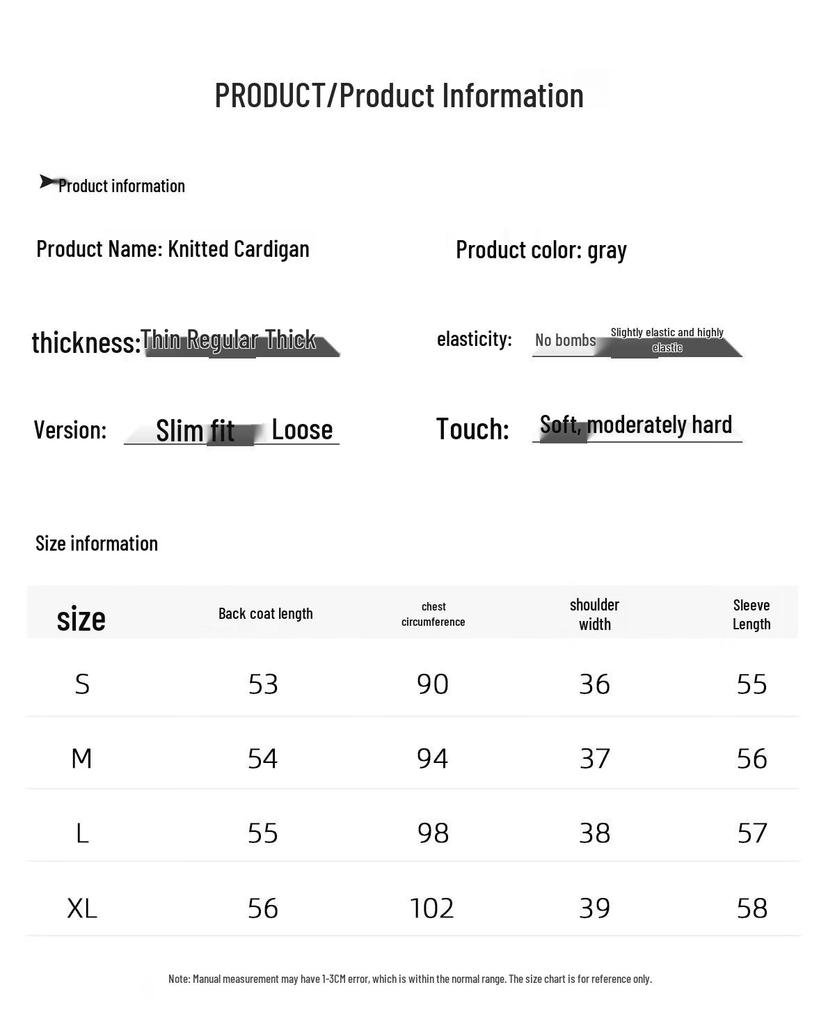Click the Sleeve Length column header
Image resolution: width=835 pixels, height=1024 pixels.
pyautogui.click(x=751, y=614)
